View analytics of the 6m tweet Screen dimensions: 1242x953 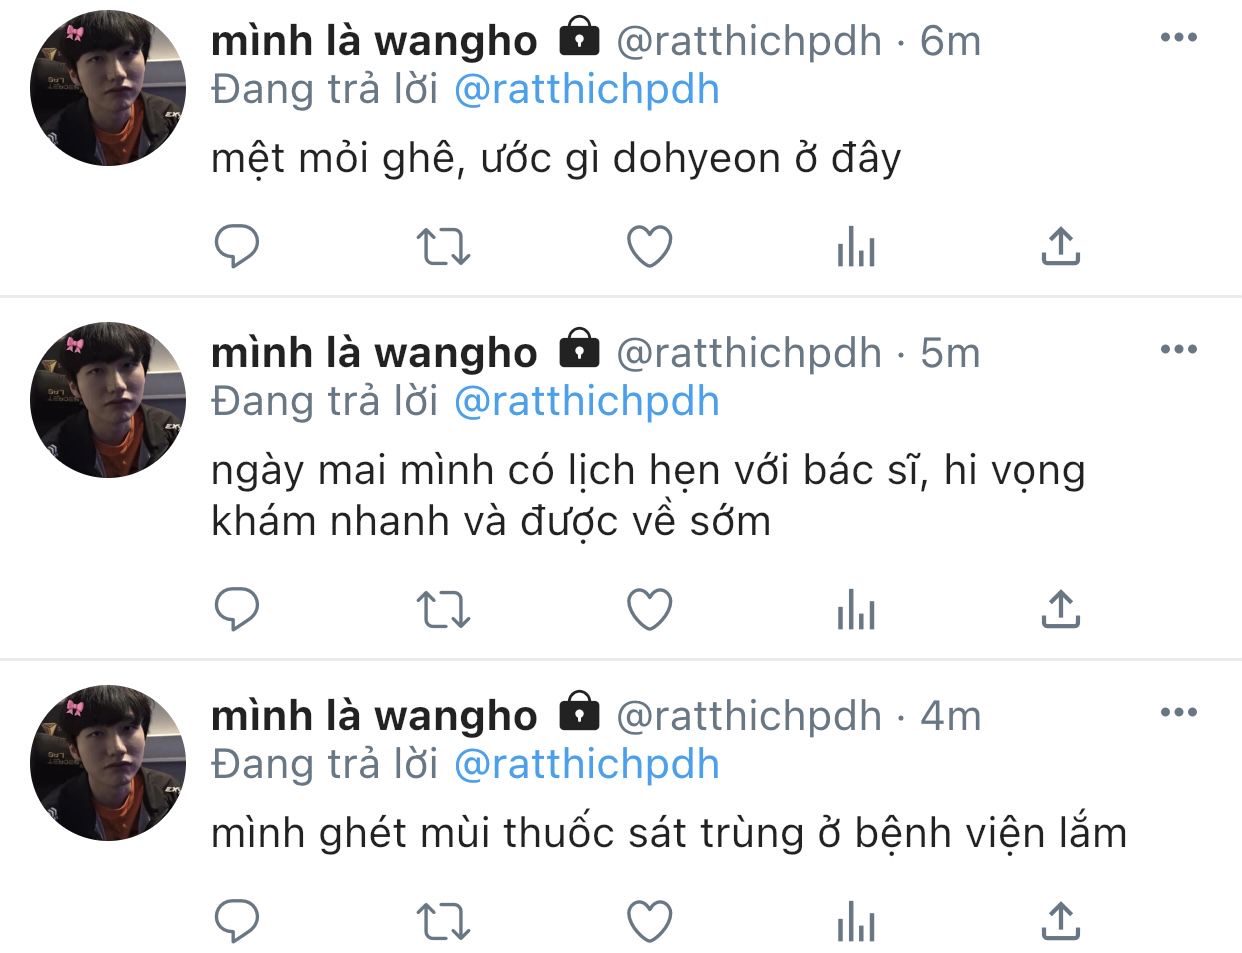point(856,246)
